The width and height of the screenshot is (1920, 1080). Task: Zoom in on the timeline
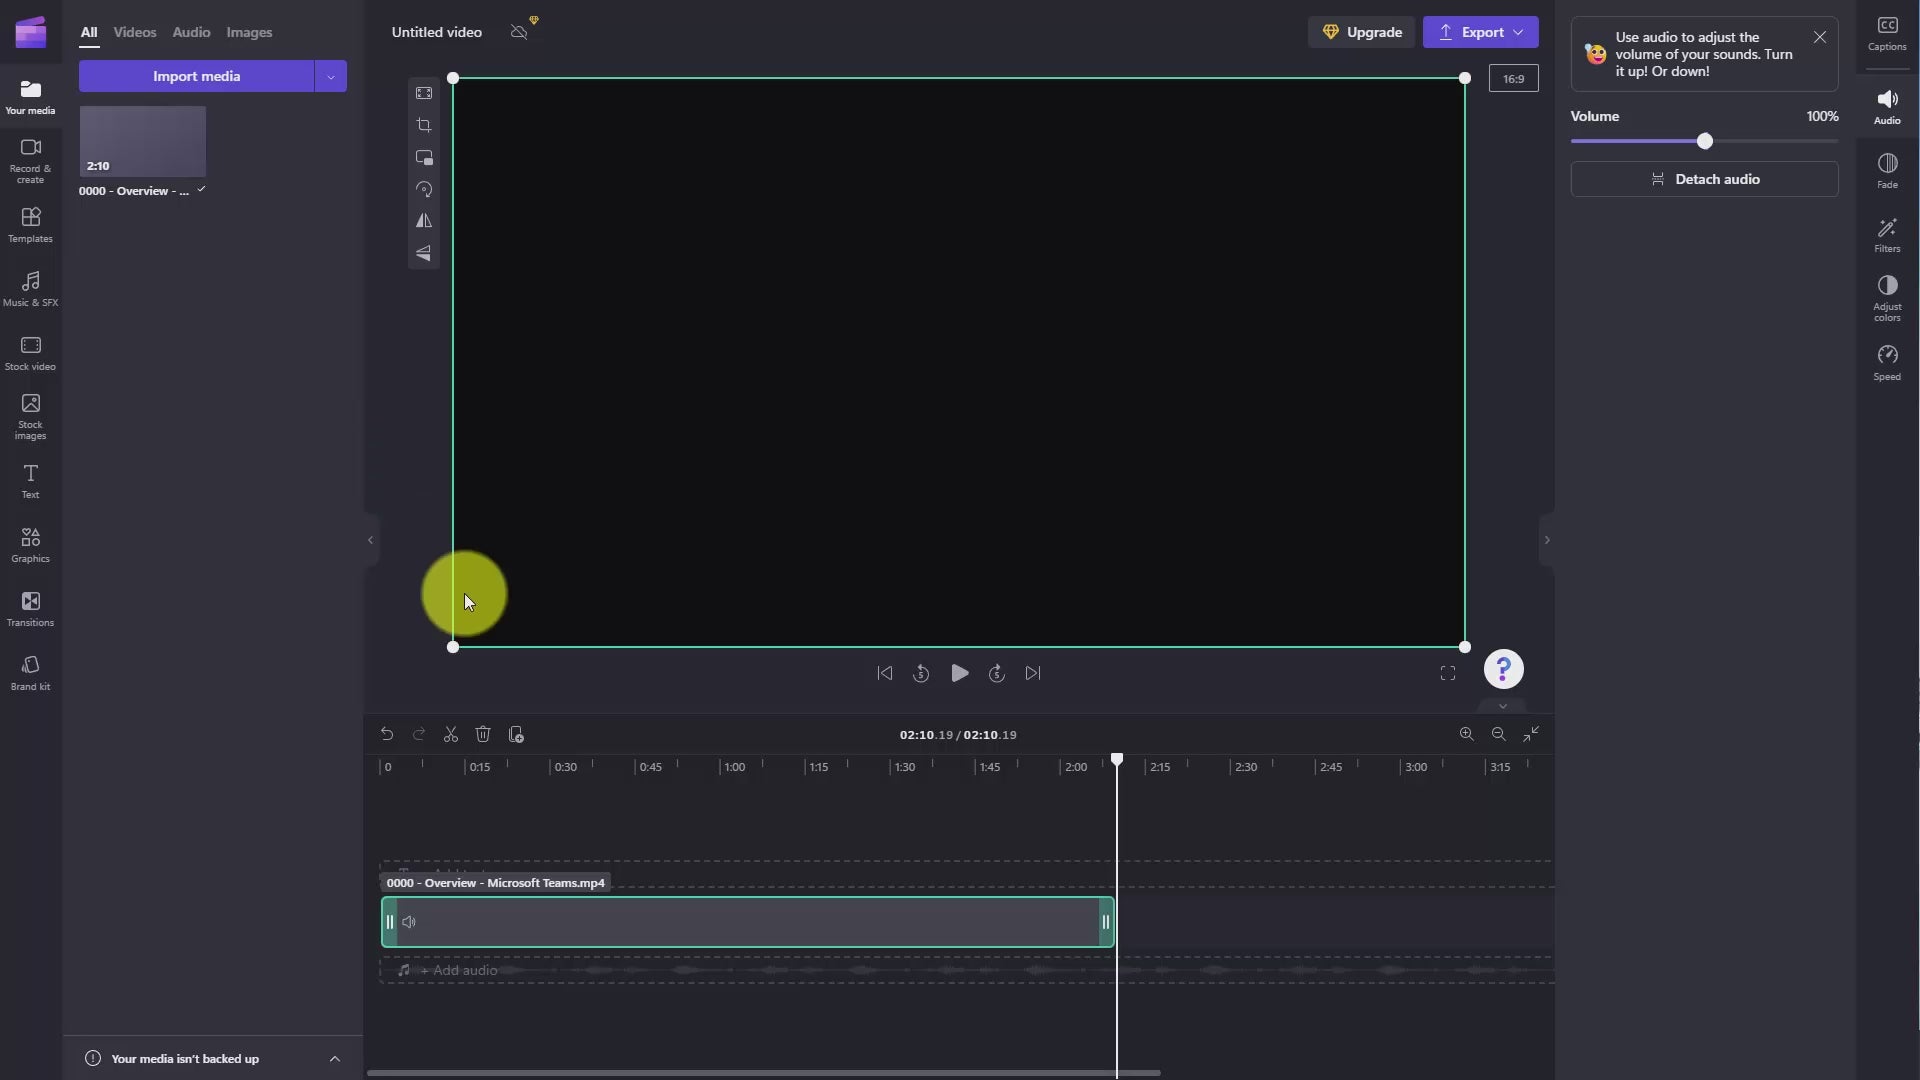pyautogui.click(x=1467, y=735)
